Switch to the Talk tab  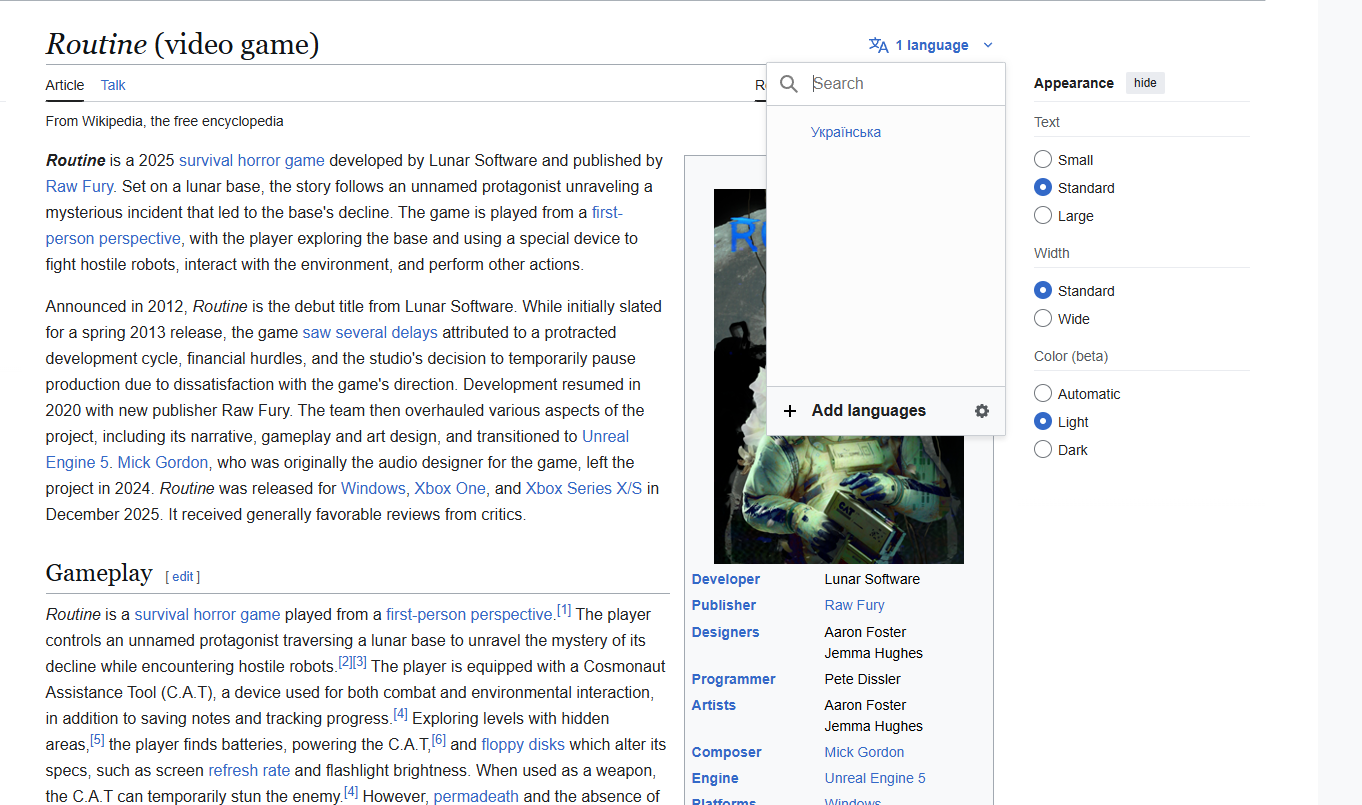113,85
